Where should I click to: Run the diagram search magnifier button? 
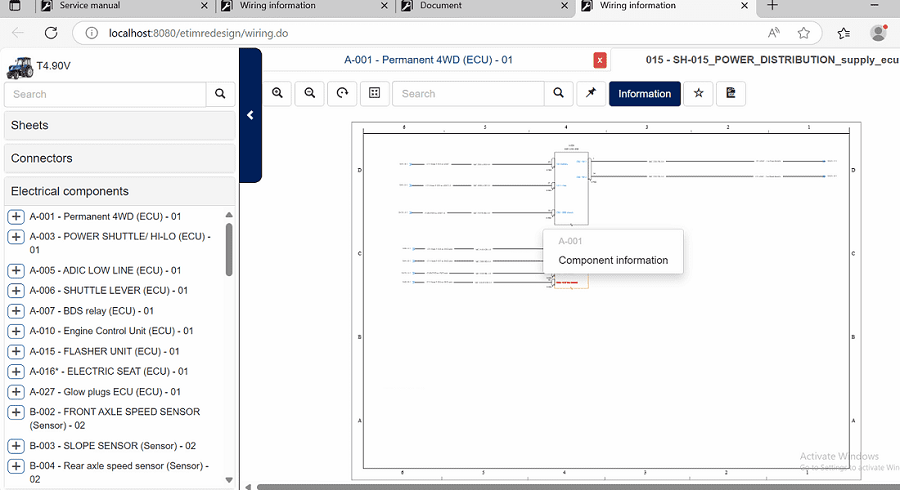coord(559,93)
